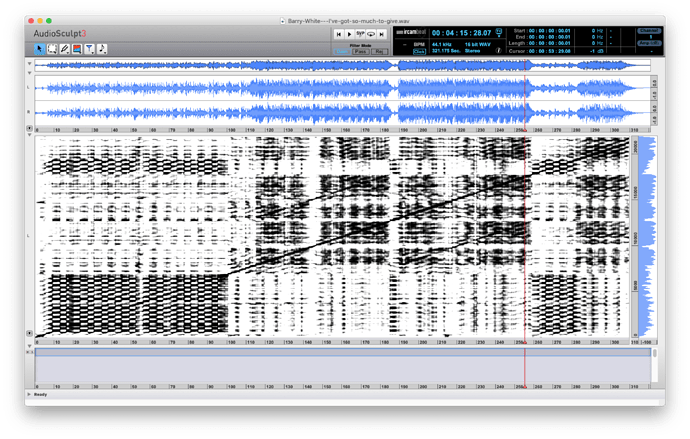Click the file title Barry-White wav

[348, 21]
